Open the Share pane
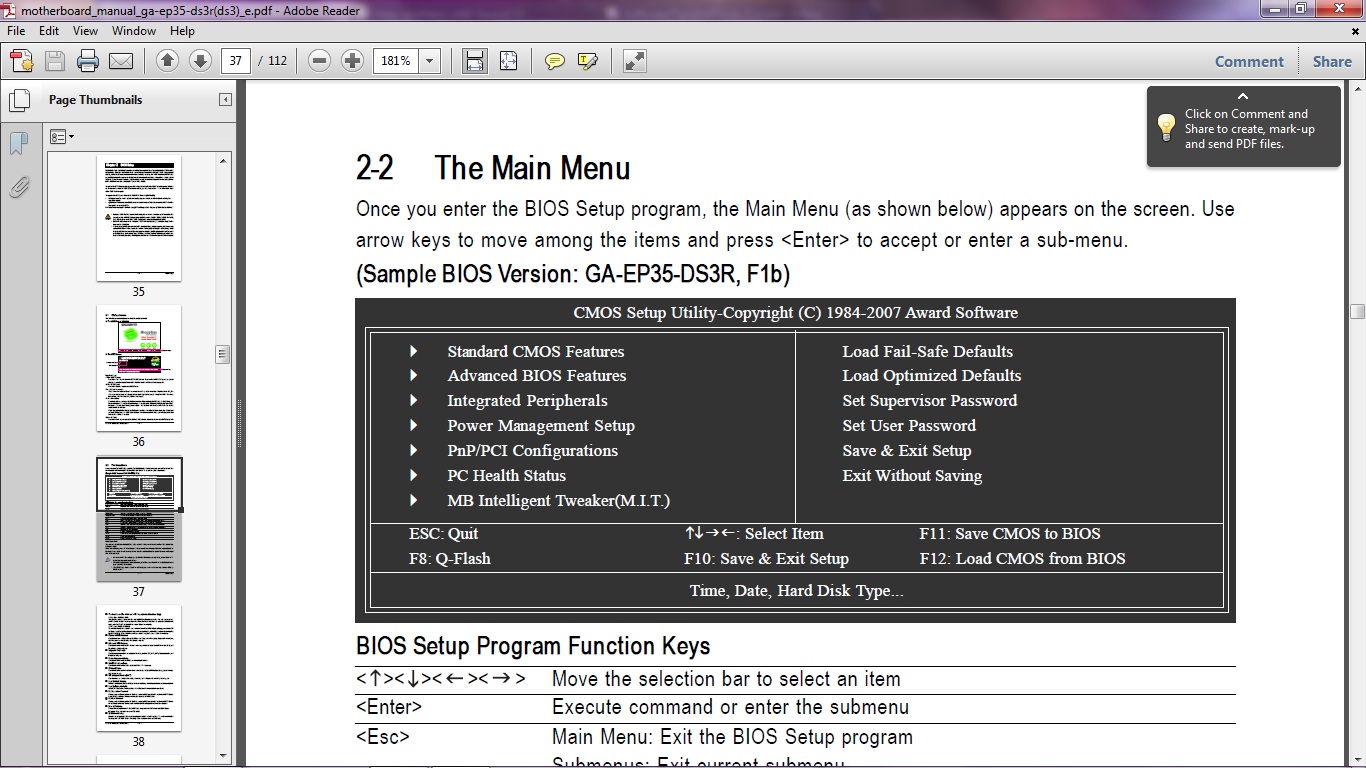The height and width of the screenshot is (768, 1366). pos(1332,61)
